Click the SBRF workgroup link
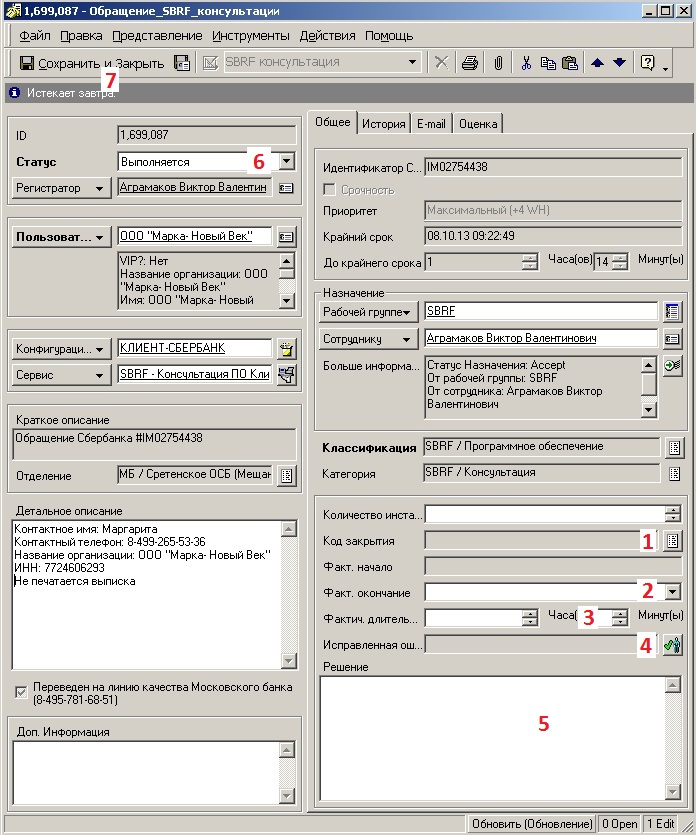 click(x=441, y=311)
